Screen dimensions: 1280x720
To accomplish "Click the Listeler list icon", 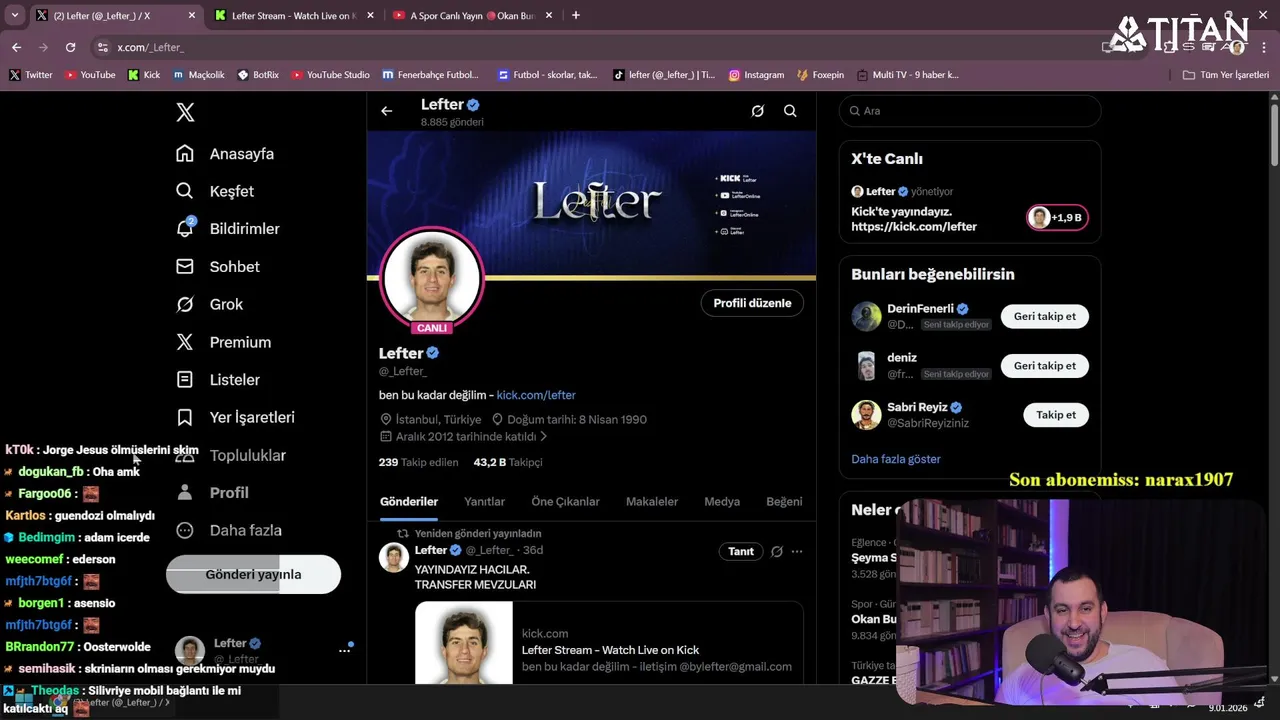I will 185,380.
